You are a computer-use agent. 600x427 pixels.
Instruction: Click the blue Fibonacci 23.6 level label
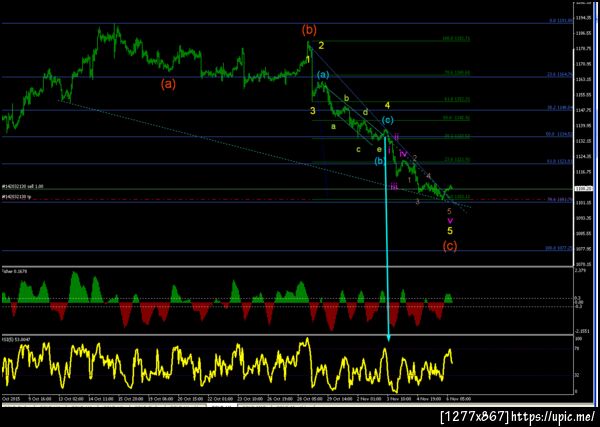(x=560, y=75)
